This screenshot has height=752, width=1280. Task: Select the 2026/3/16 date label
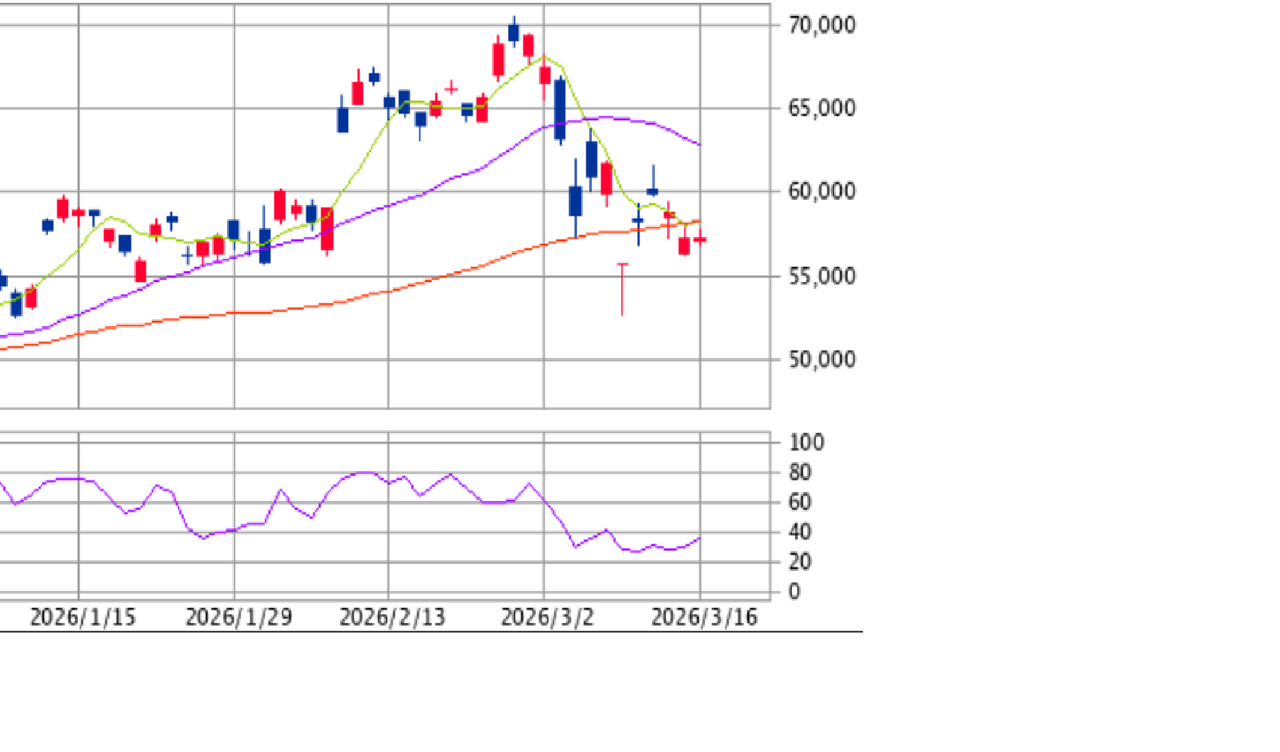coord(703,617)
